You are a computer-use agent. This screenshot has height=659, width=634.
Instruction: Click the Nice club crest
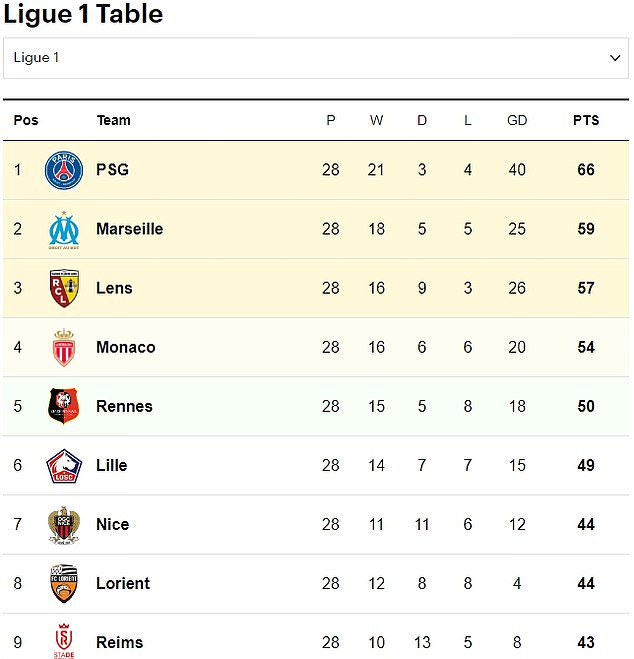click(x=64, y=525)
